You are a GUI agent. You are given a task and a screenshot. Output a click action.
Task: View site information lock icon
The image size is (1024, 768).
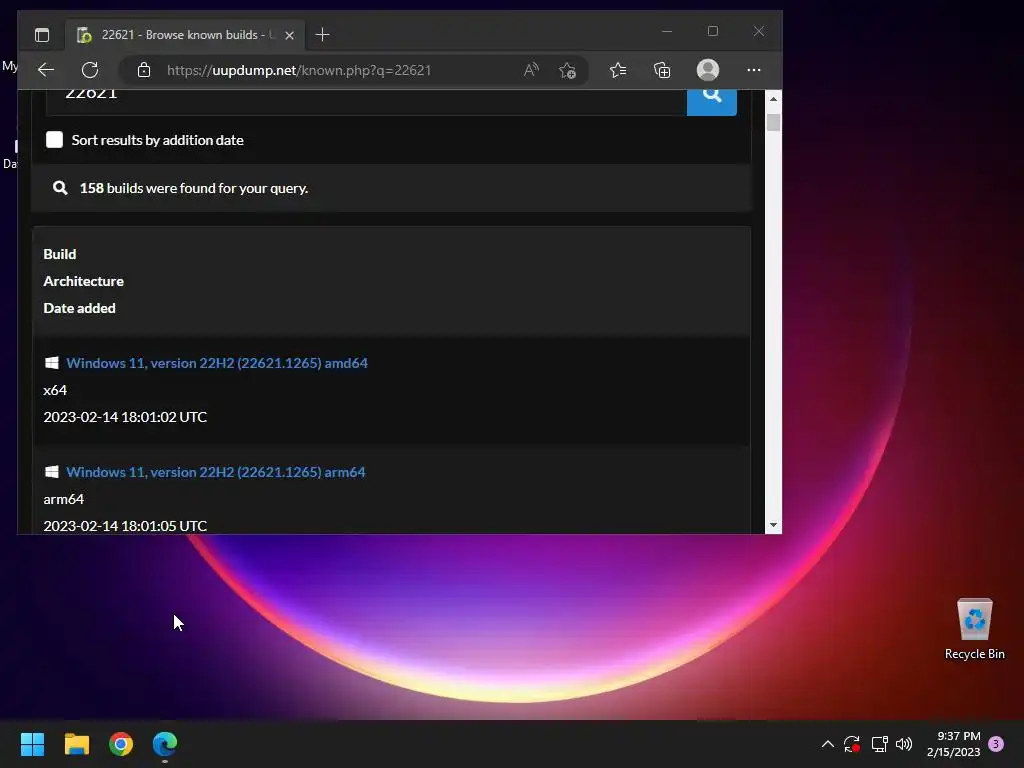point(144,70)
